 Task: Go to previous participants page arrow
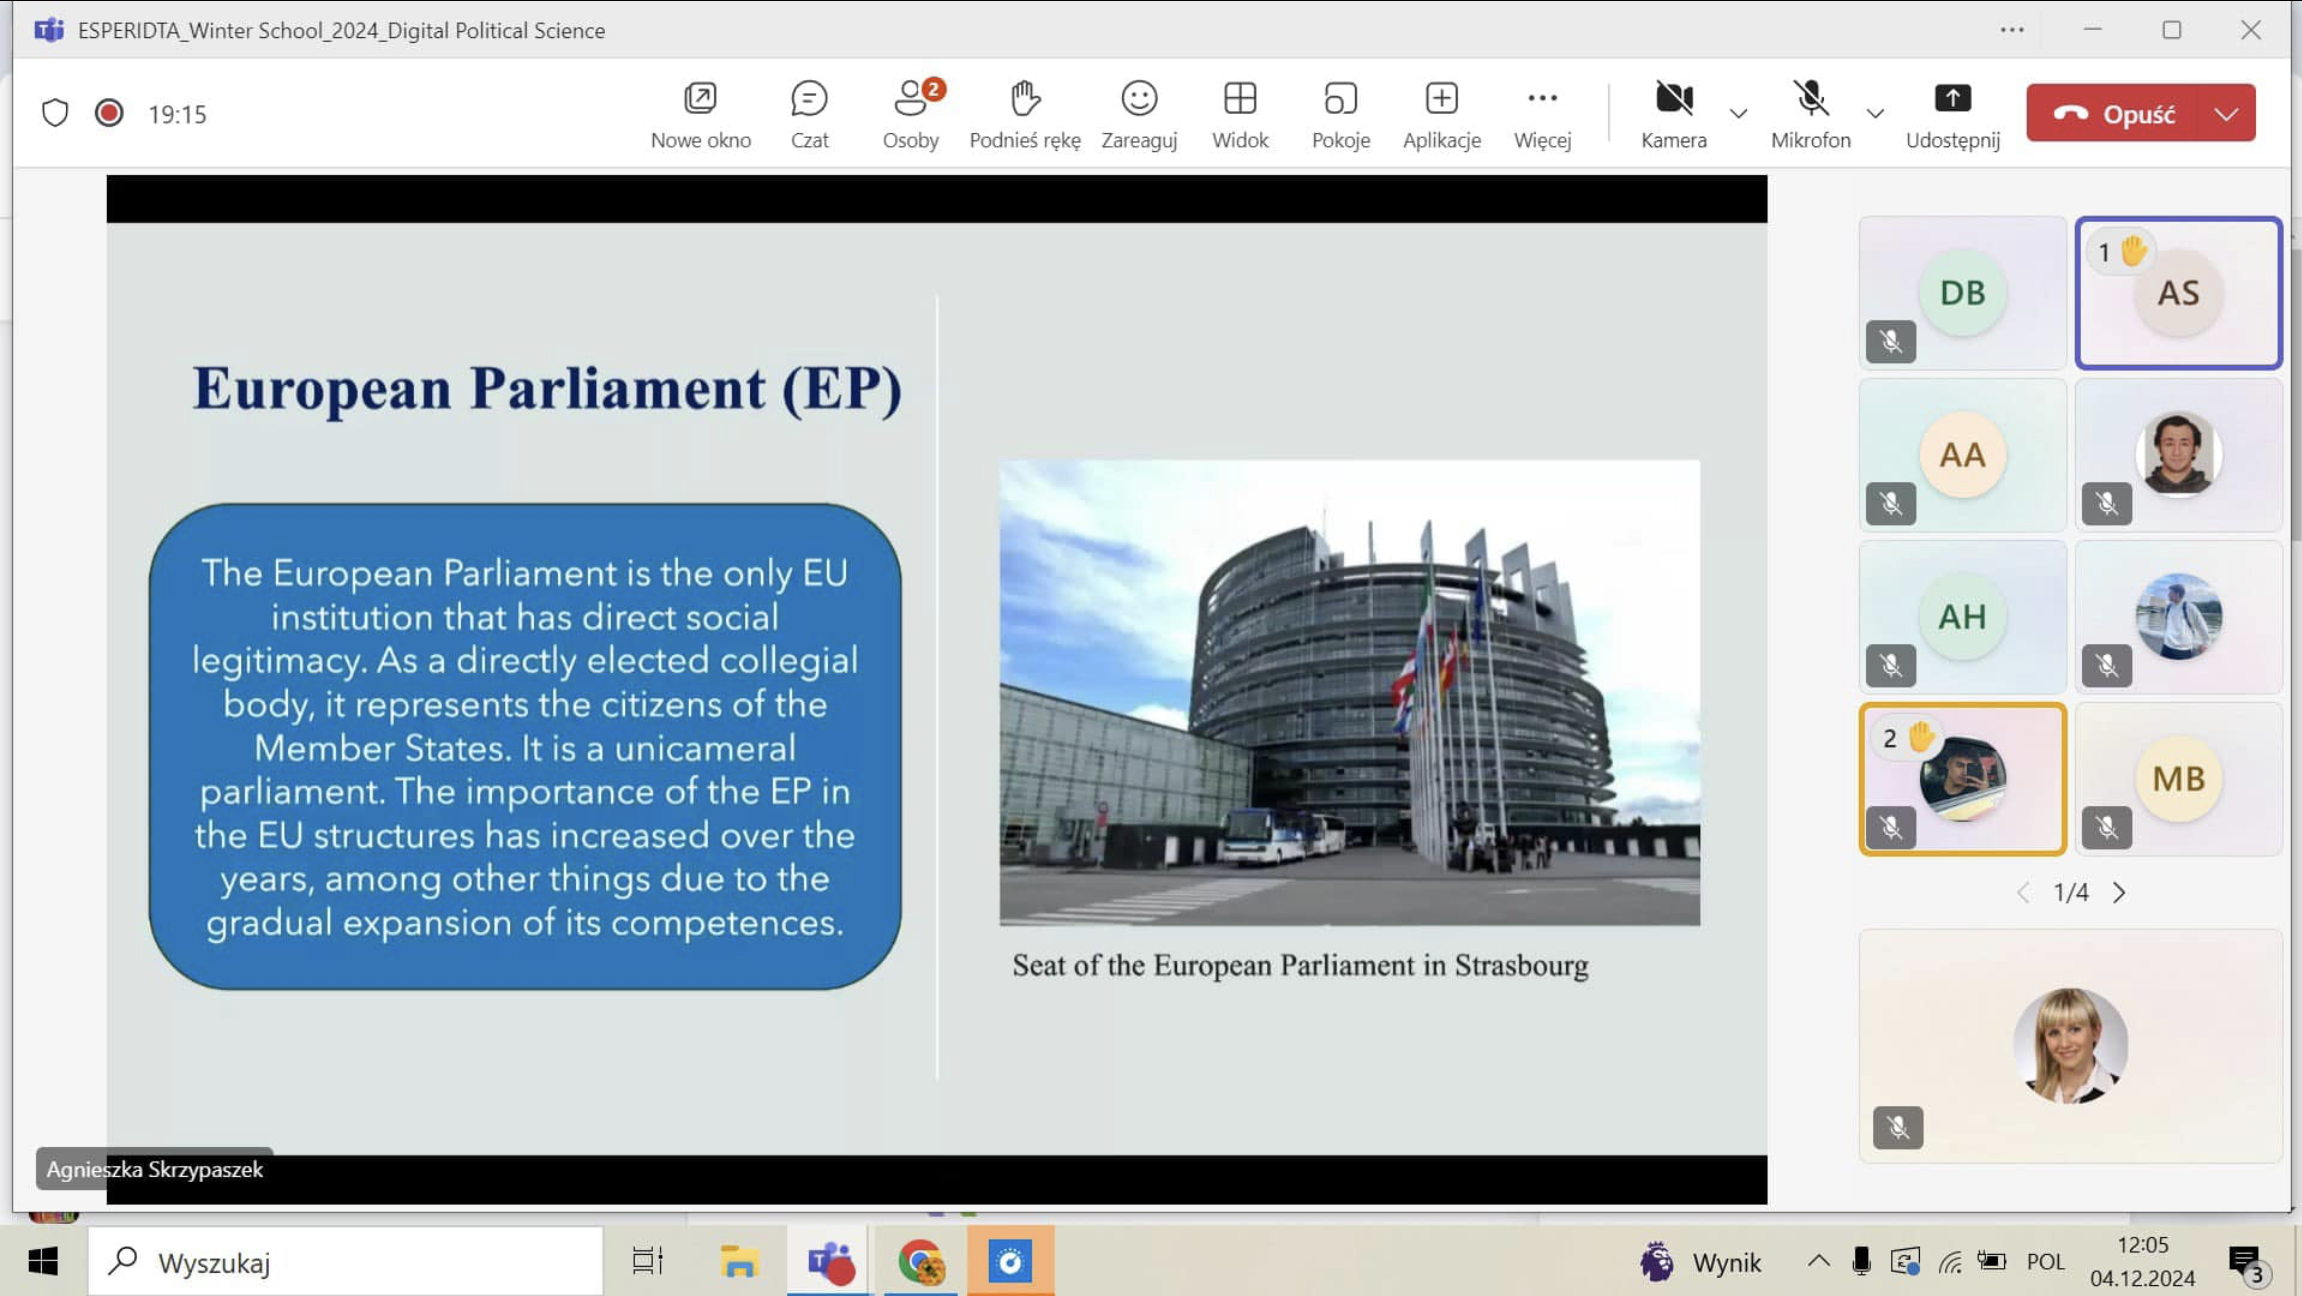coord(2023,892)
